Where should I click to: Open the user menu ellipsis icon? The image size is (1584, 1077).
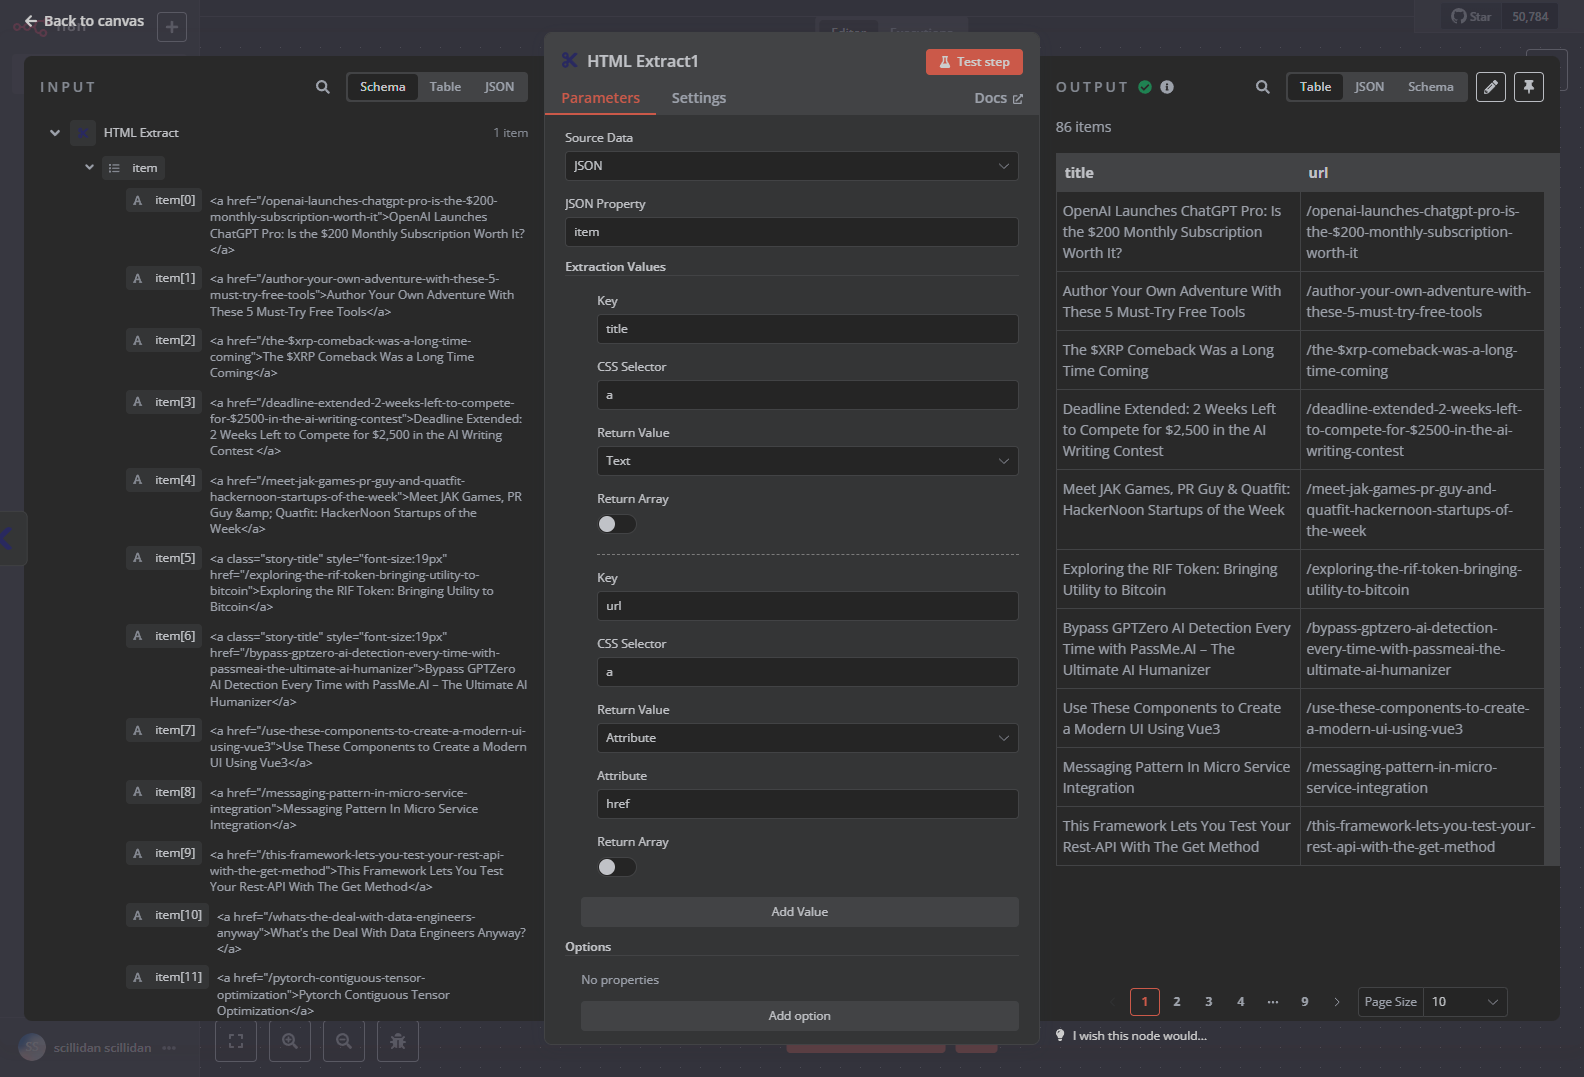click(169, 1048)
